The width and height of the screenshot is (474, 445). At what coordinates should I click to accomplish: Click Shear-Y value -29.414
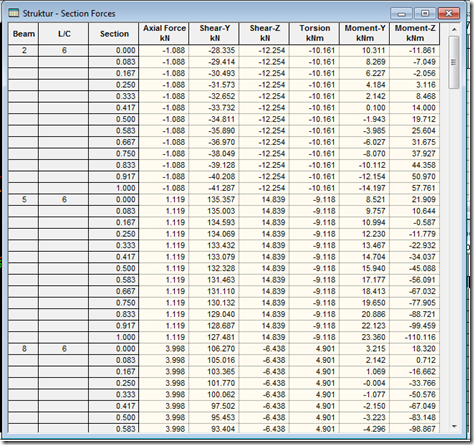[214, 62]
